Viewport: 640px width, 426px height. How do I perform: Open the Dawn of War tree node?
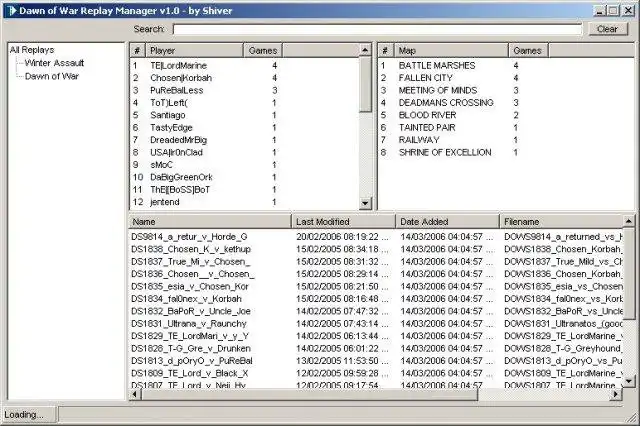tap(52, 76)
